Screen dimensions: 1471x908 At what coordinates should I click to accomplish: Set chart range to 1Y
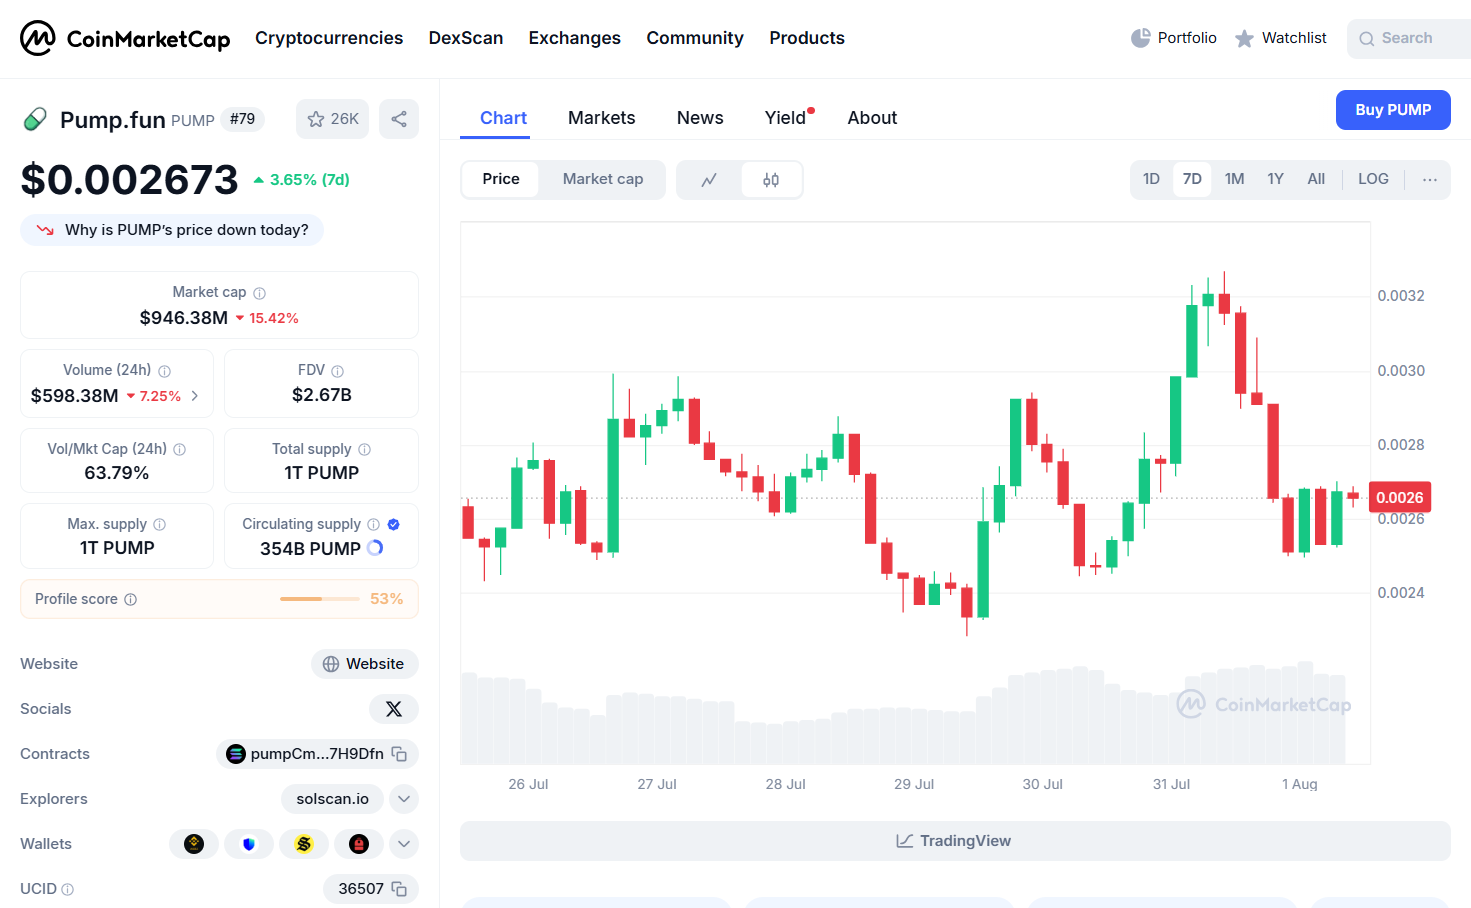coord(1276,180)
